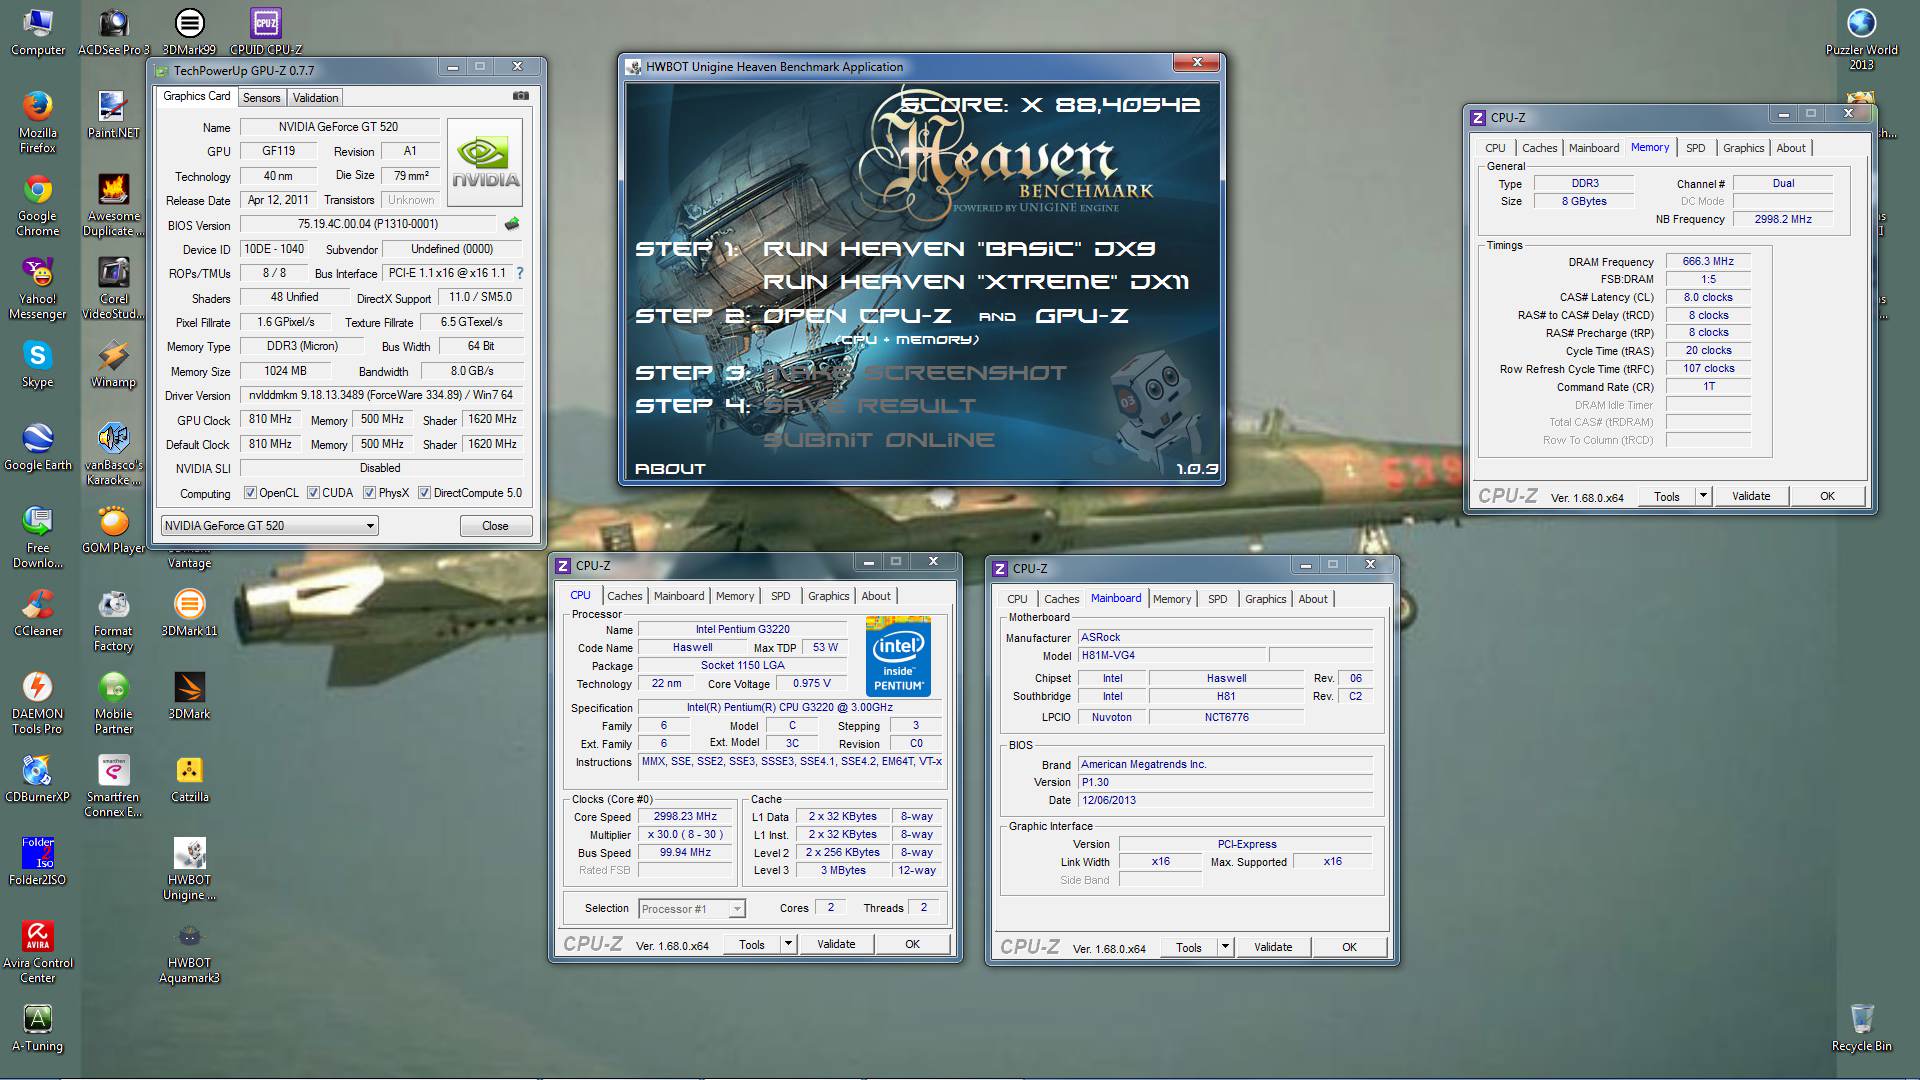Click Run Heaven Basic DX9 step
This screenshot has width=1920, height=1080.
pyautogui.click(x=959, y=249)
